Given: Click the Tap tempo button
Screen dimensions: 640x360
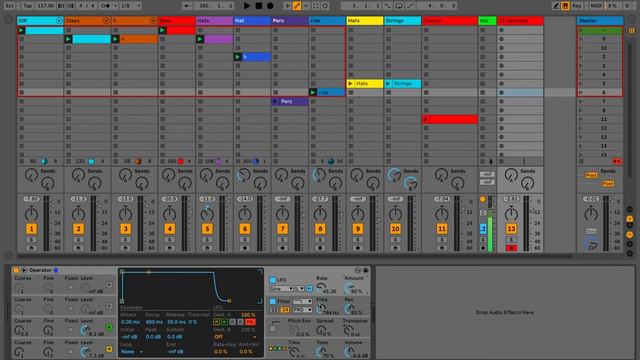Looking at the screenshot, I should [x=27, y=6].
